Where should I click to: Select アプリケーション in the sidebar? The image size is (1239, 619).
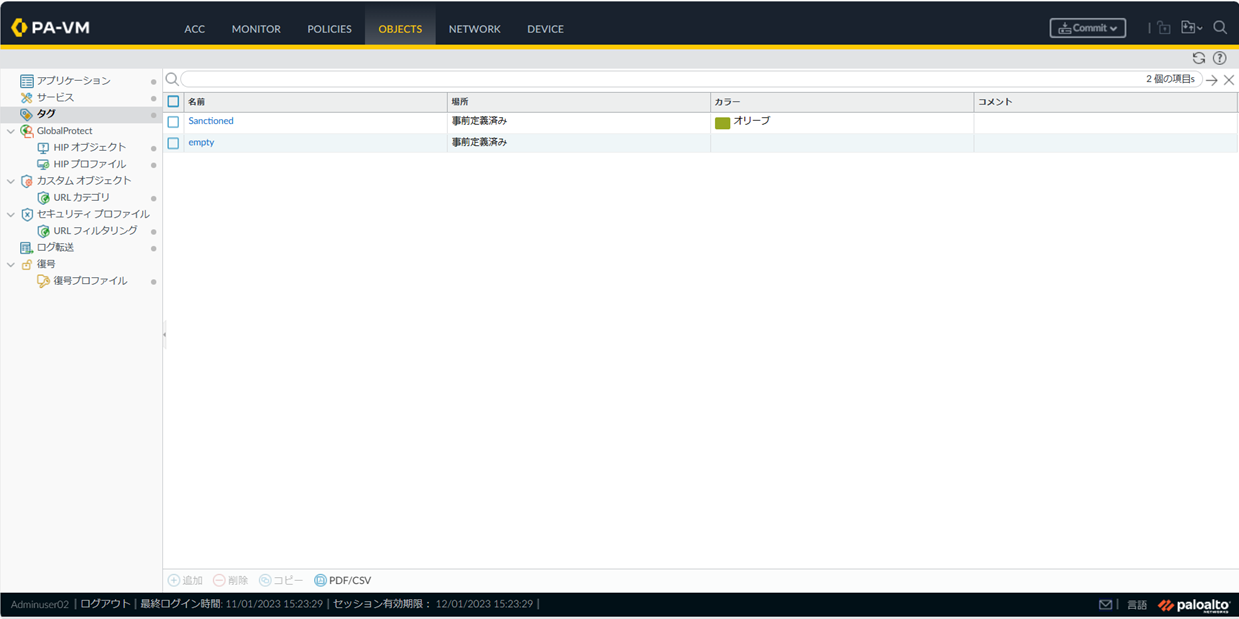click(x=73, y=81)
